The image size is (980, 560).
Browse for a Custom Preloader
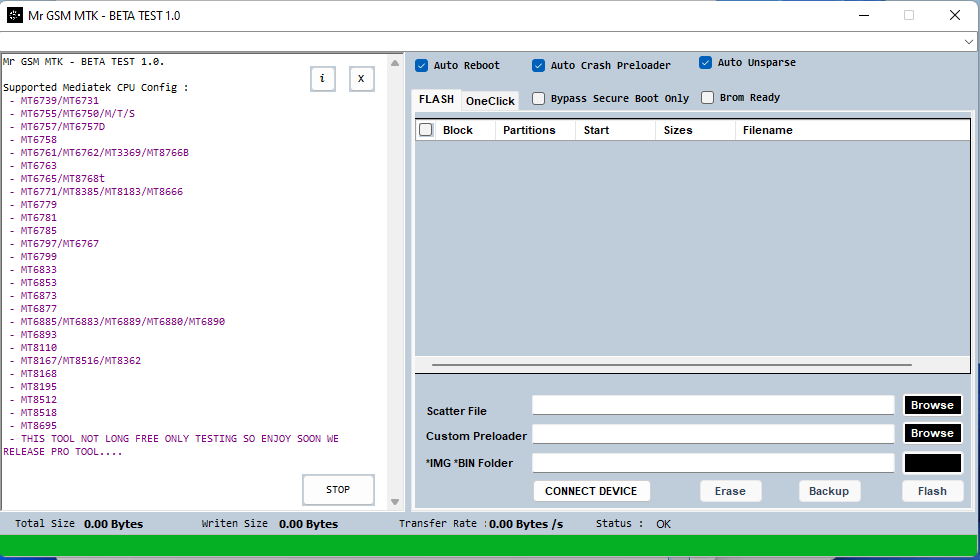coord(932,433)
